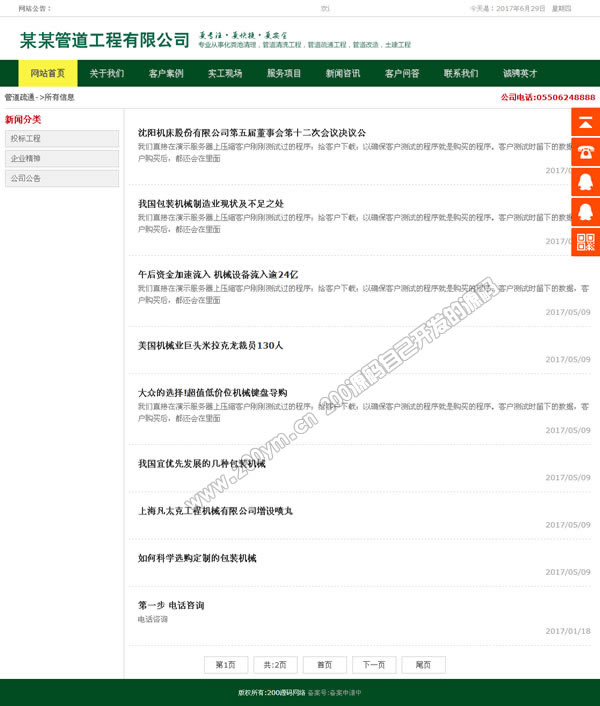
Task: Click the 2017/01/18 article date
Action: coord(568,631)
